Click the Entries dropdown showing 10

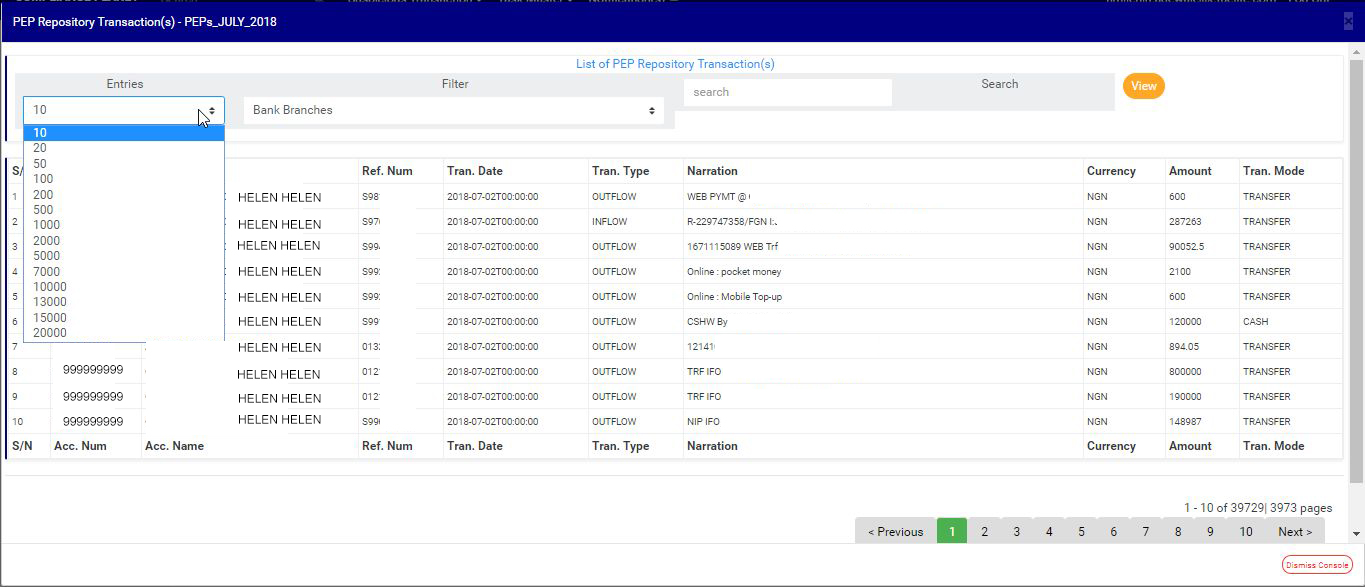[x=123, y=110]
